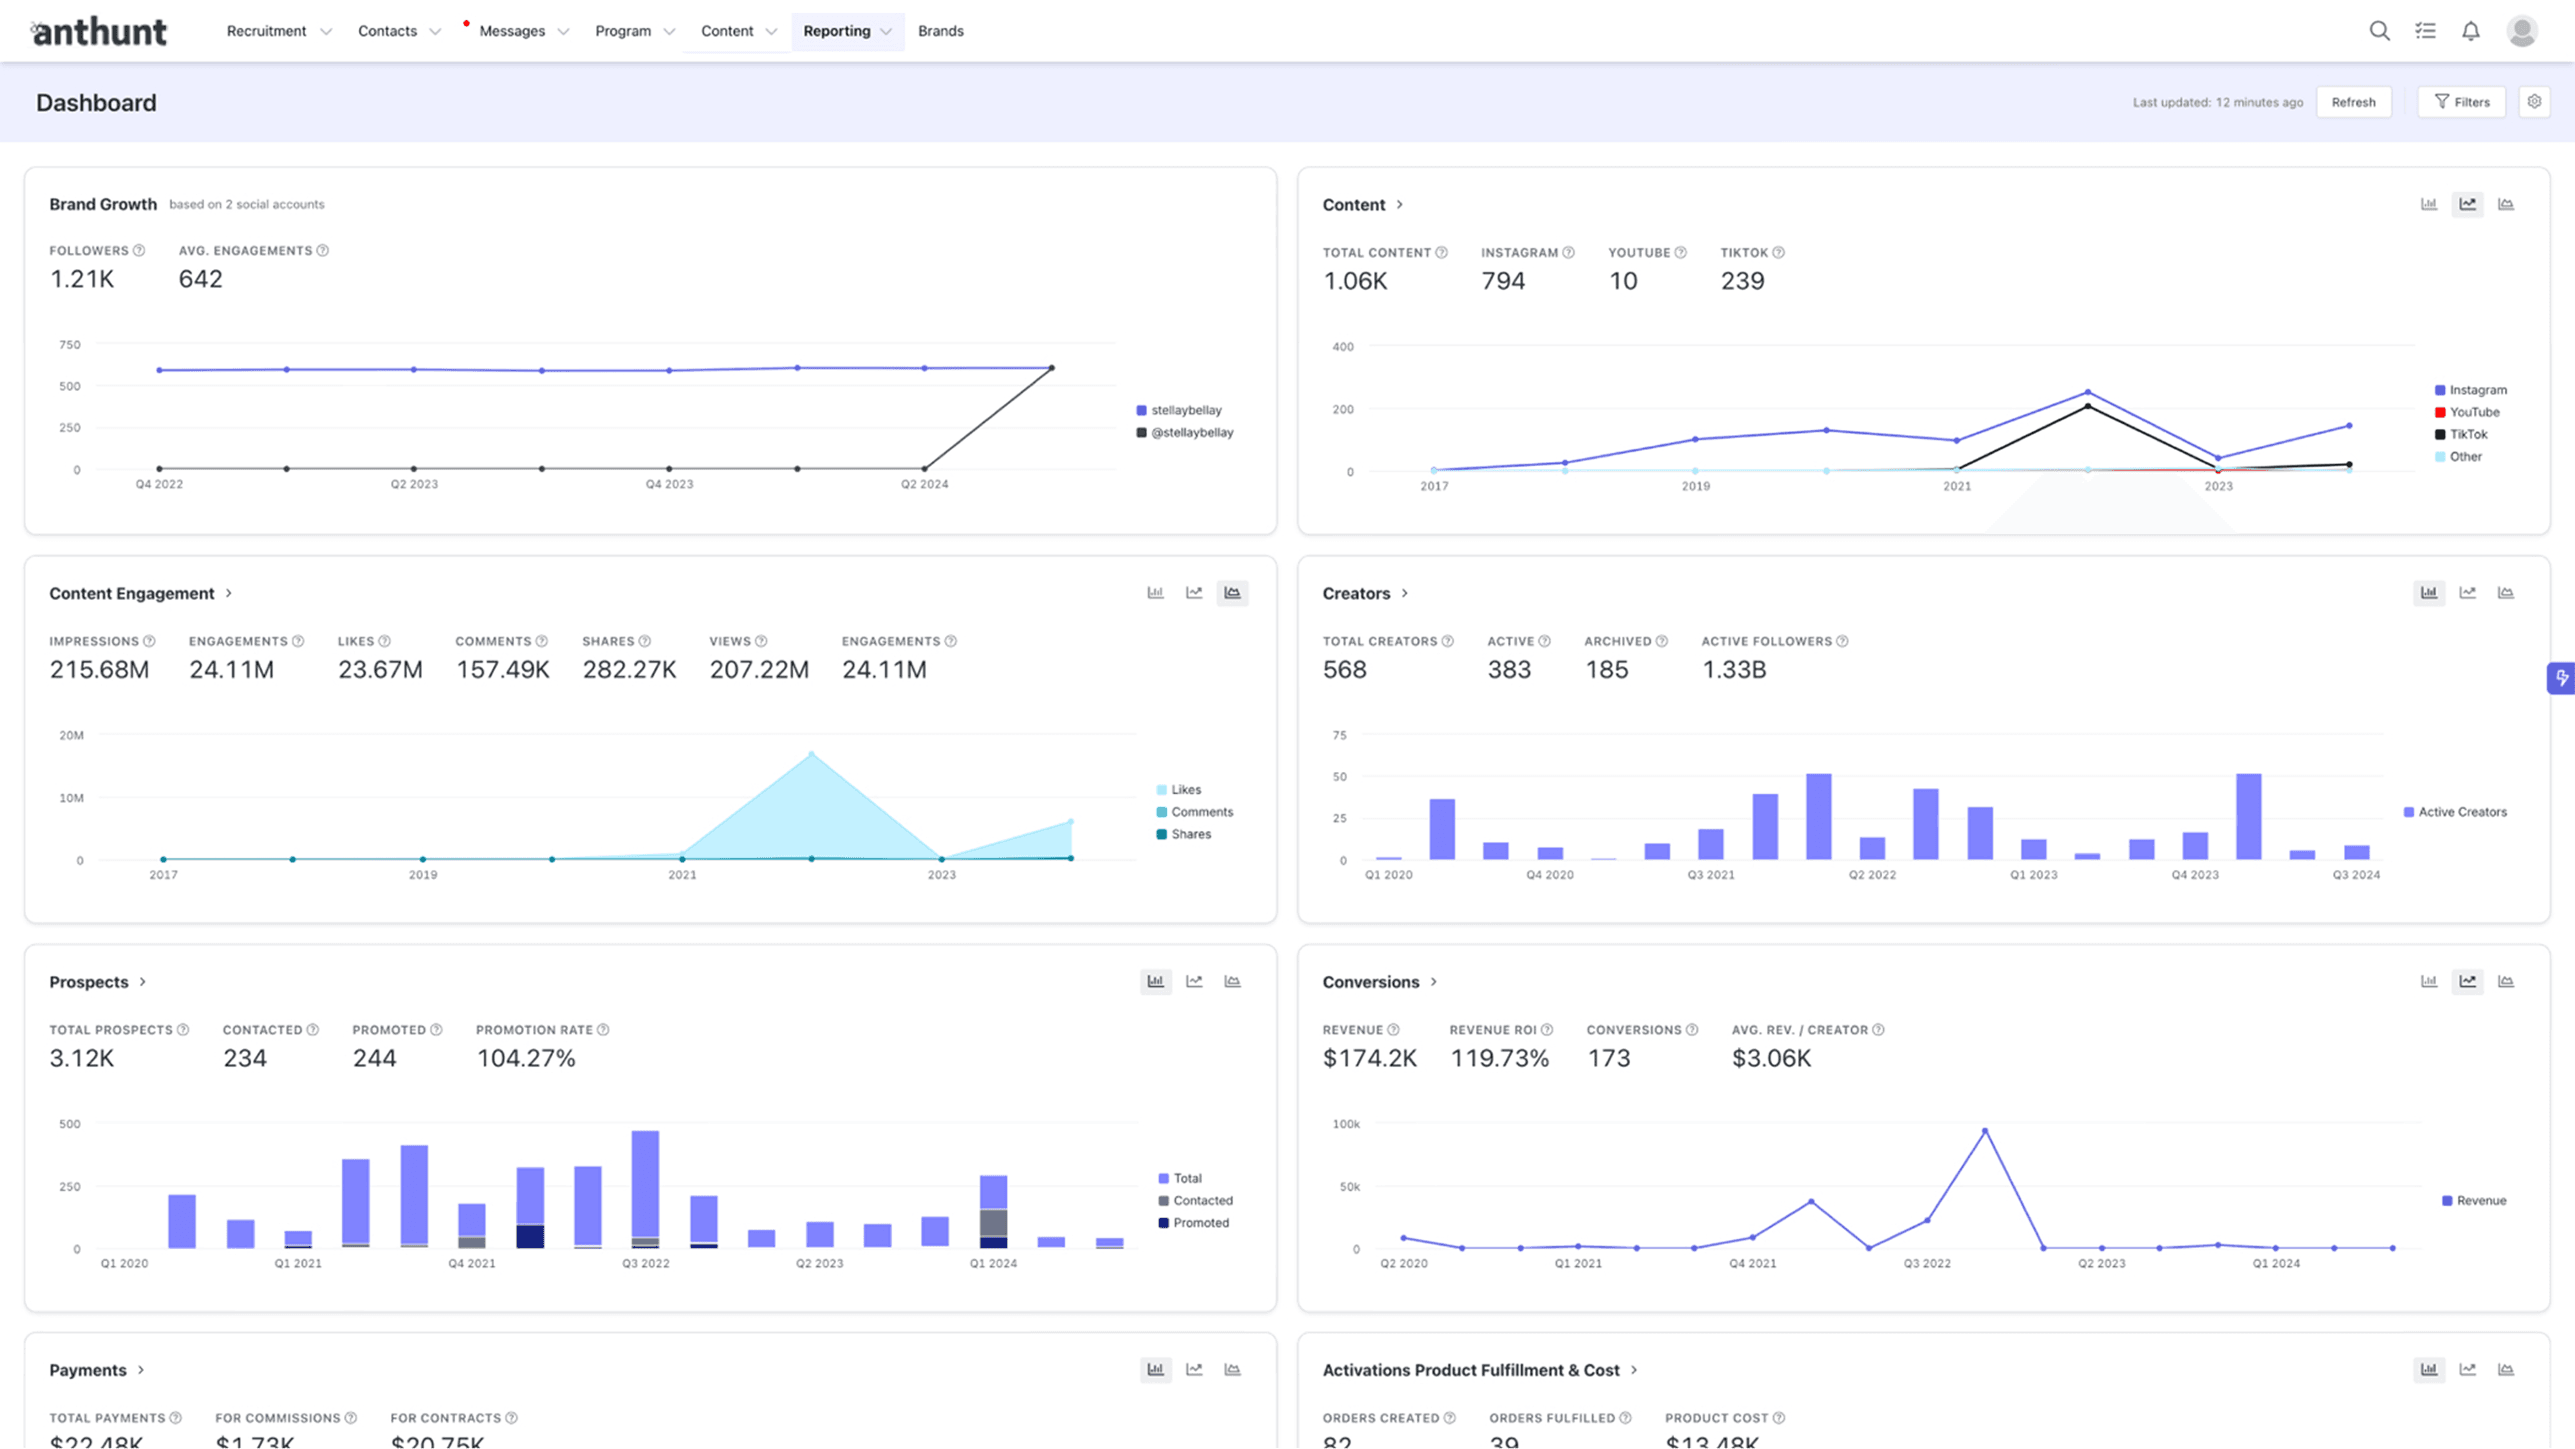Screen dimensions: 2575x1449
Task: Open the Content card details chevron
Action: tap(1400, 204)
